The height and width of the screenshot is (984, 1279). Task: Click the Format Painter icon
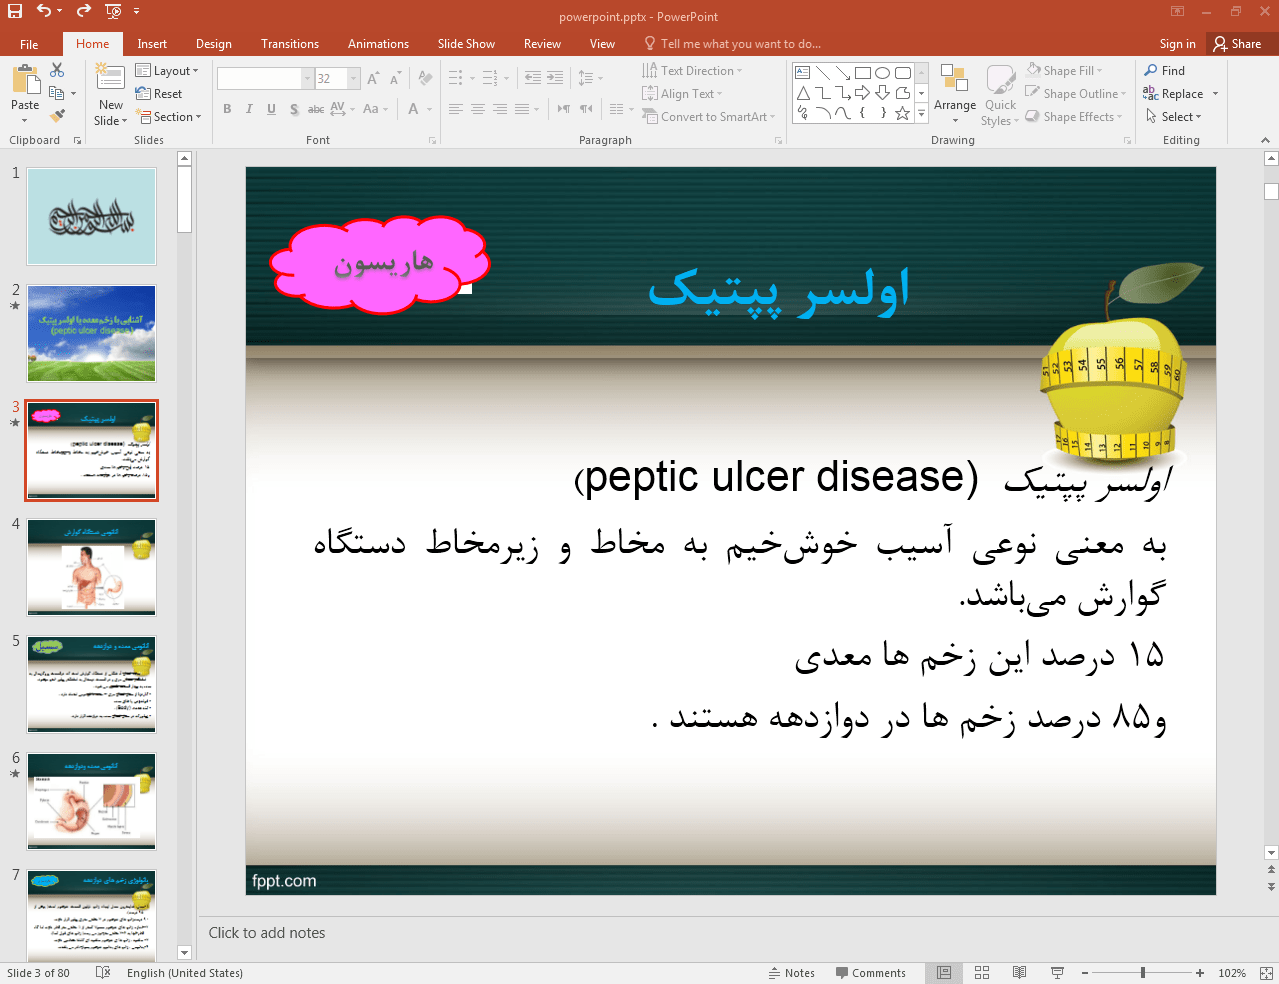tap(57, 116)
